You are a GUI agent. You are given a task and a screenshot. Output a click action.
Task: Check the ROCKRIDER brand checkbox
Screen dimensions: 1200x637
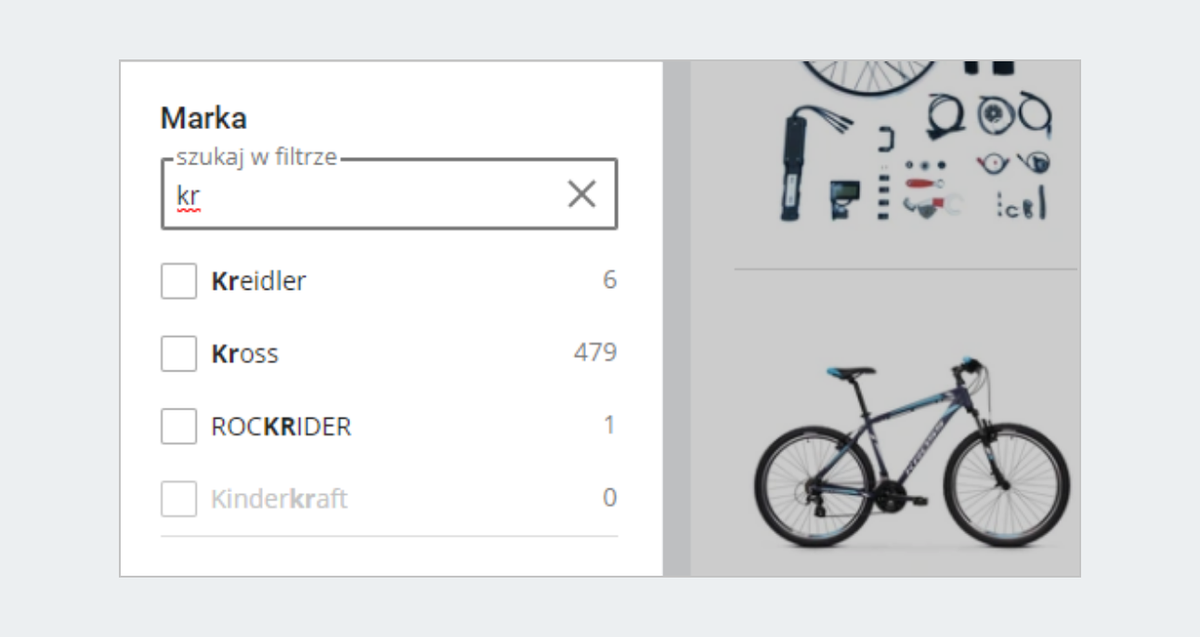click(x=179, y=426)
